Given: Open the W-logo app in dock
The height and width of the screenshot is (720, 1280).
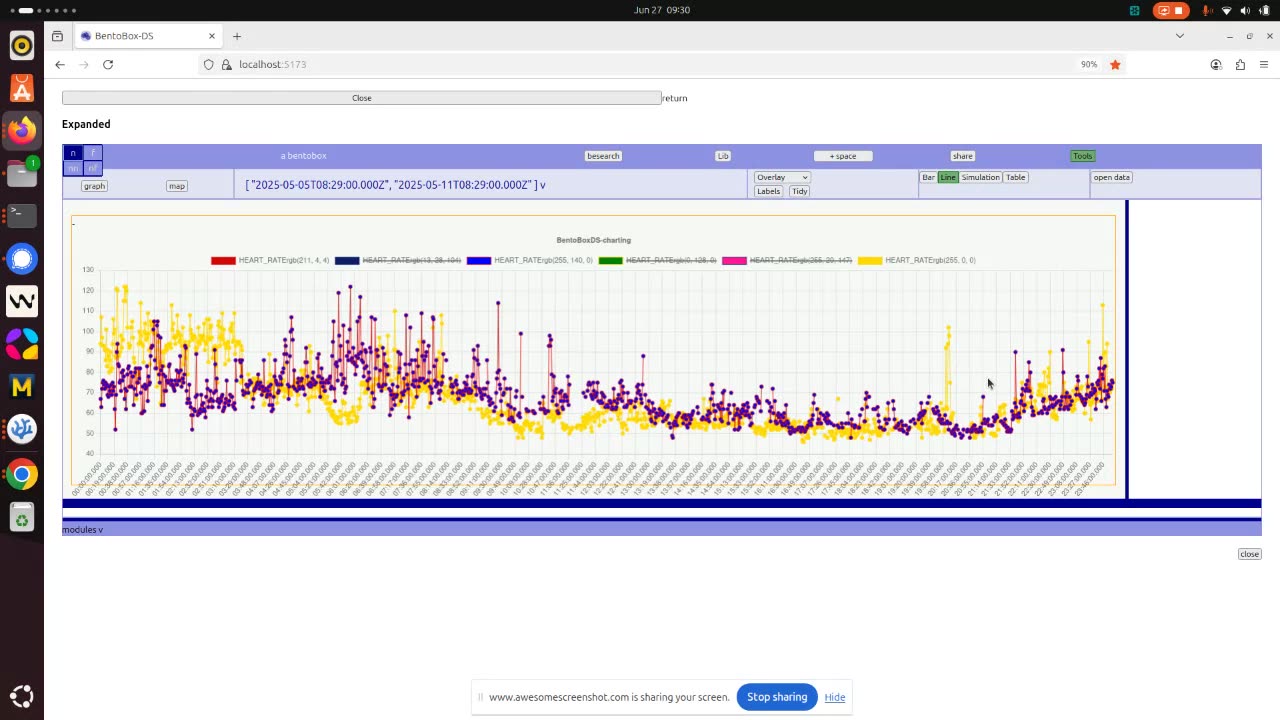Looking at the screenshot, I should (22, 300).
